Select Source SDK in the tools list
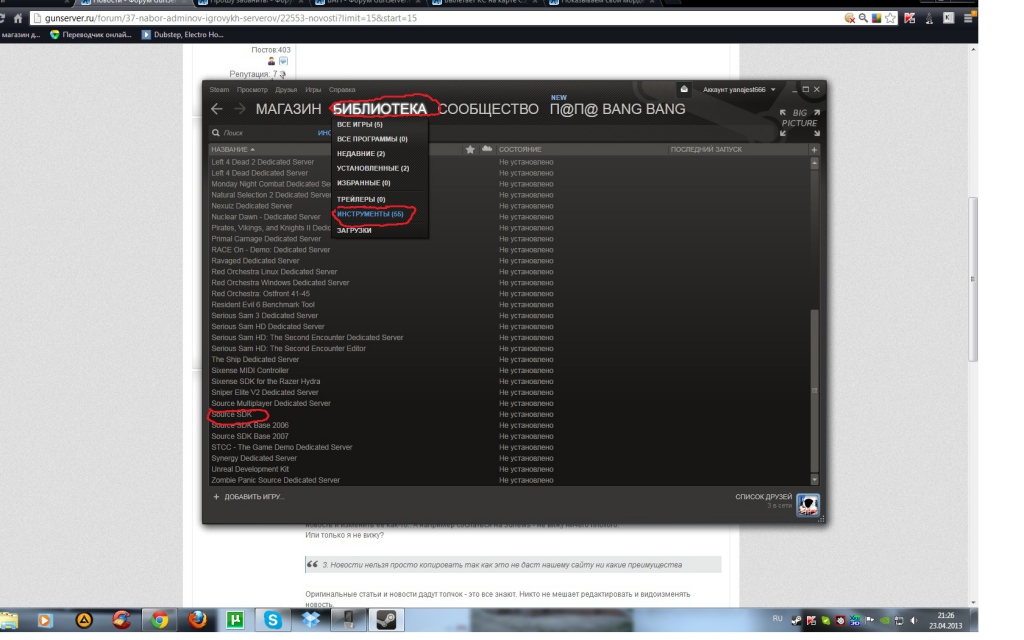 [232, 415]
